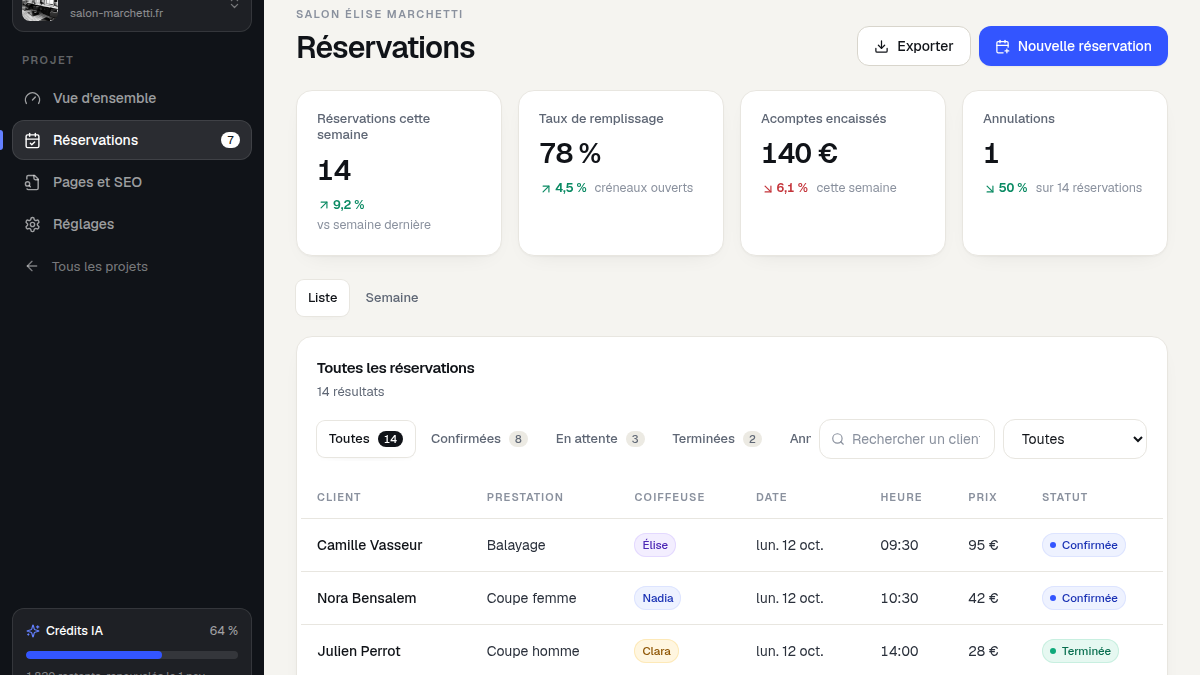Viewport: 1200px width, 675px height.
Task: Click the DATE column header
Action: (x=772, y=497)
